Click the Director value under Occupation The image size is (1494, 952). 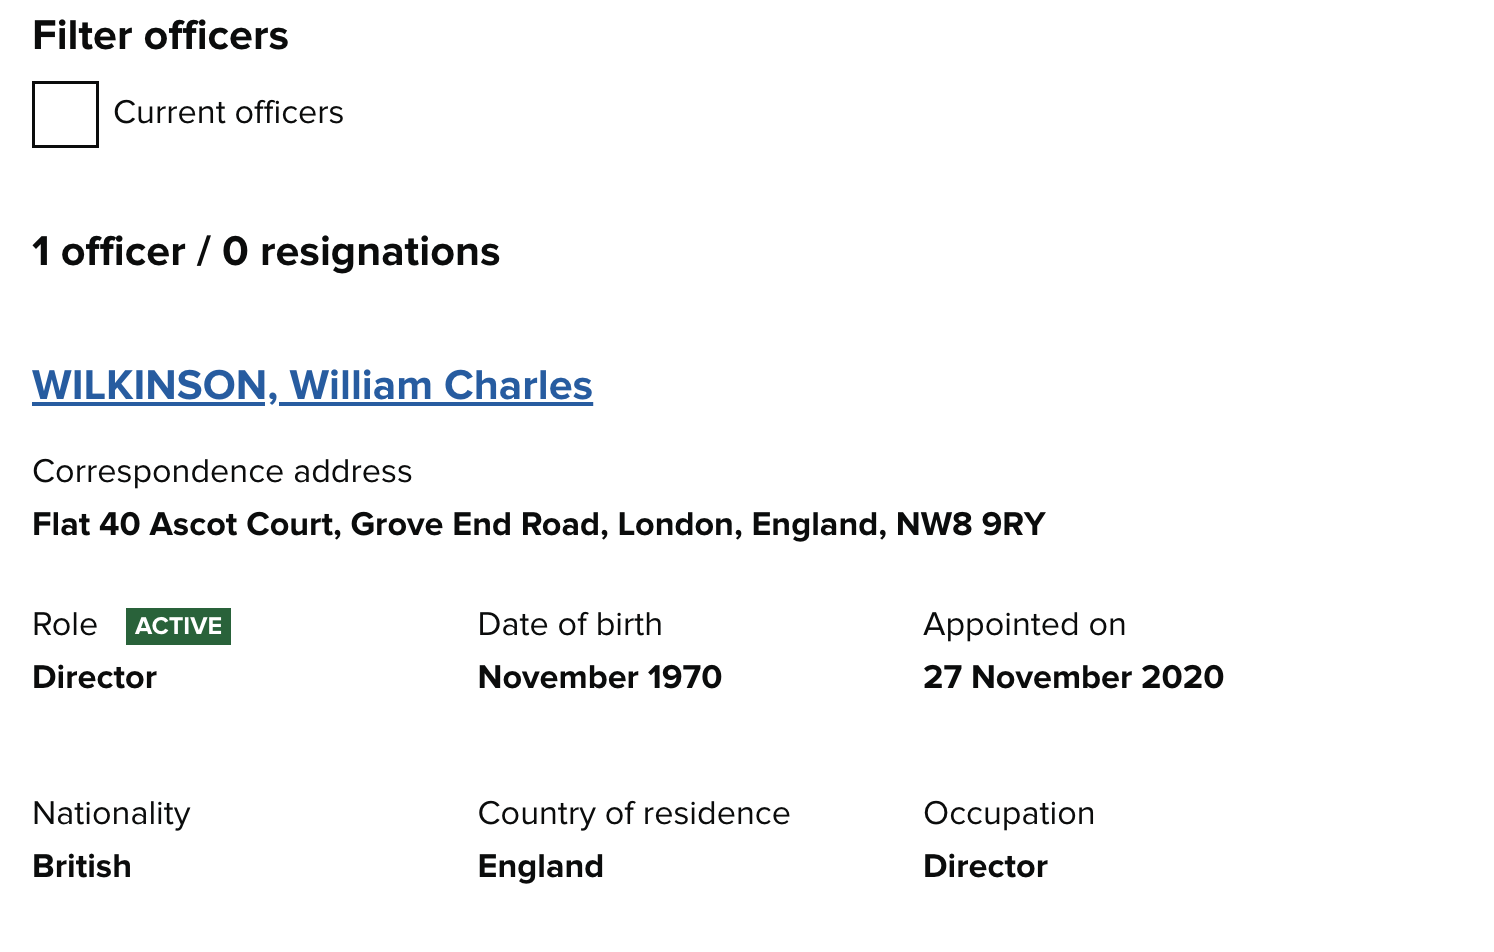tap(985, 866)
